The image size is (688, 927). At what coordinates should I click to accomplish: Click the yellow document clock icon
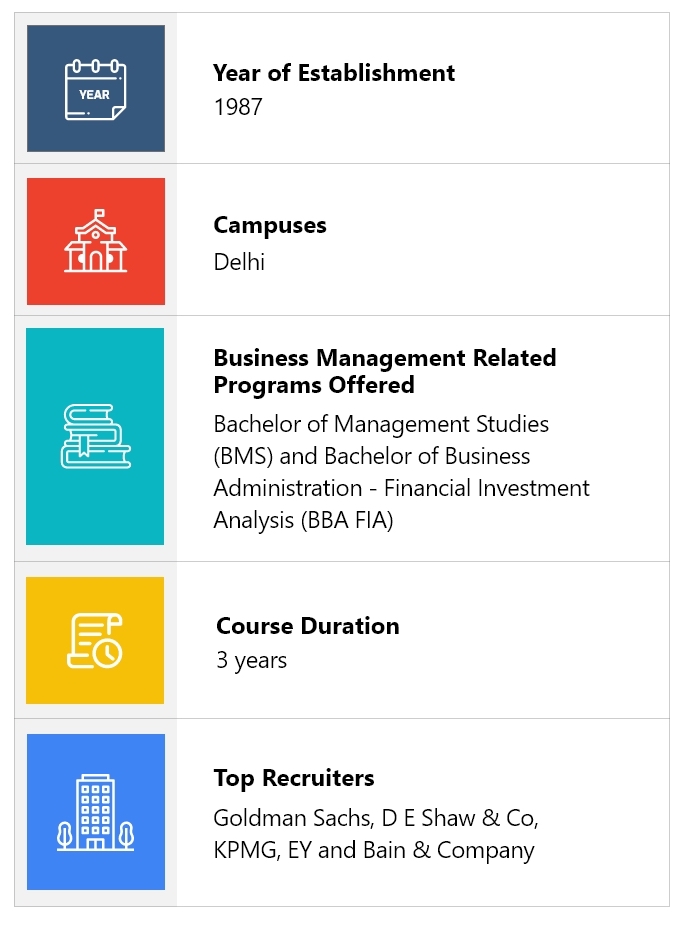point(95,641)
